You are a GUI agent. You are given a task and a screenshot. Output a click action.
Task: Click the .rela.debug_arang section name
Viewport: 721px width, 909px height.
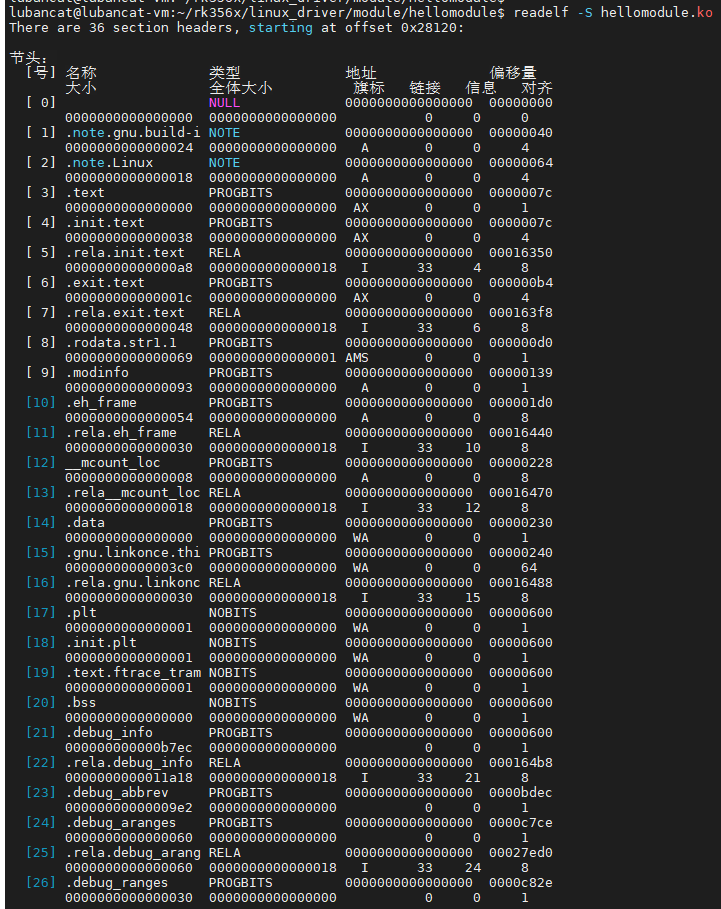click(133, 853)
